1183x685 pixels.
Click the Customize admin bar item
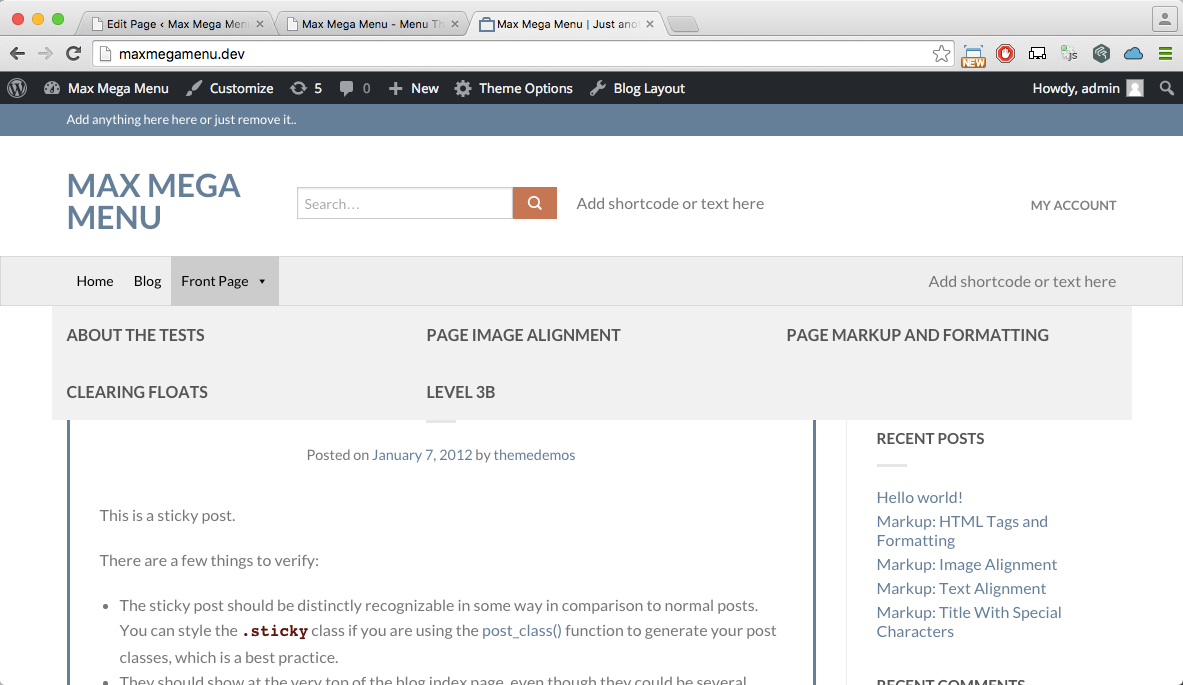click(230, 88)
